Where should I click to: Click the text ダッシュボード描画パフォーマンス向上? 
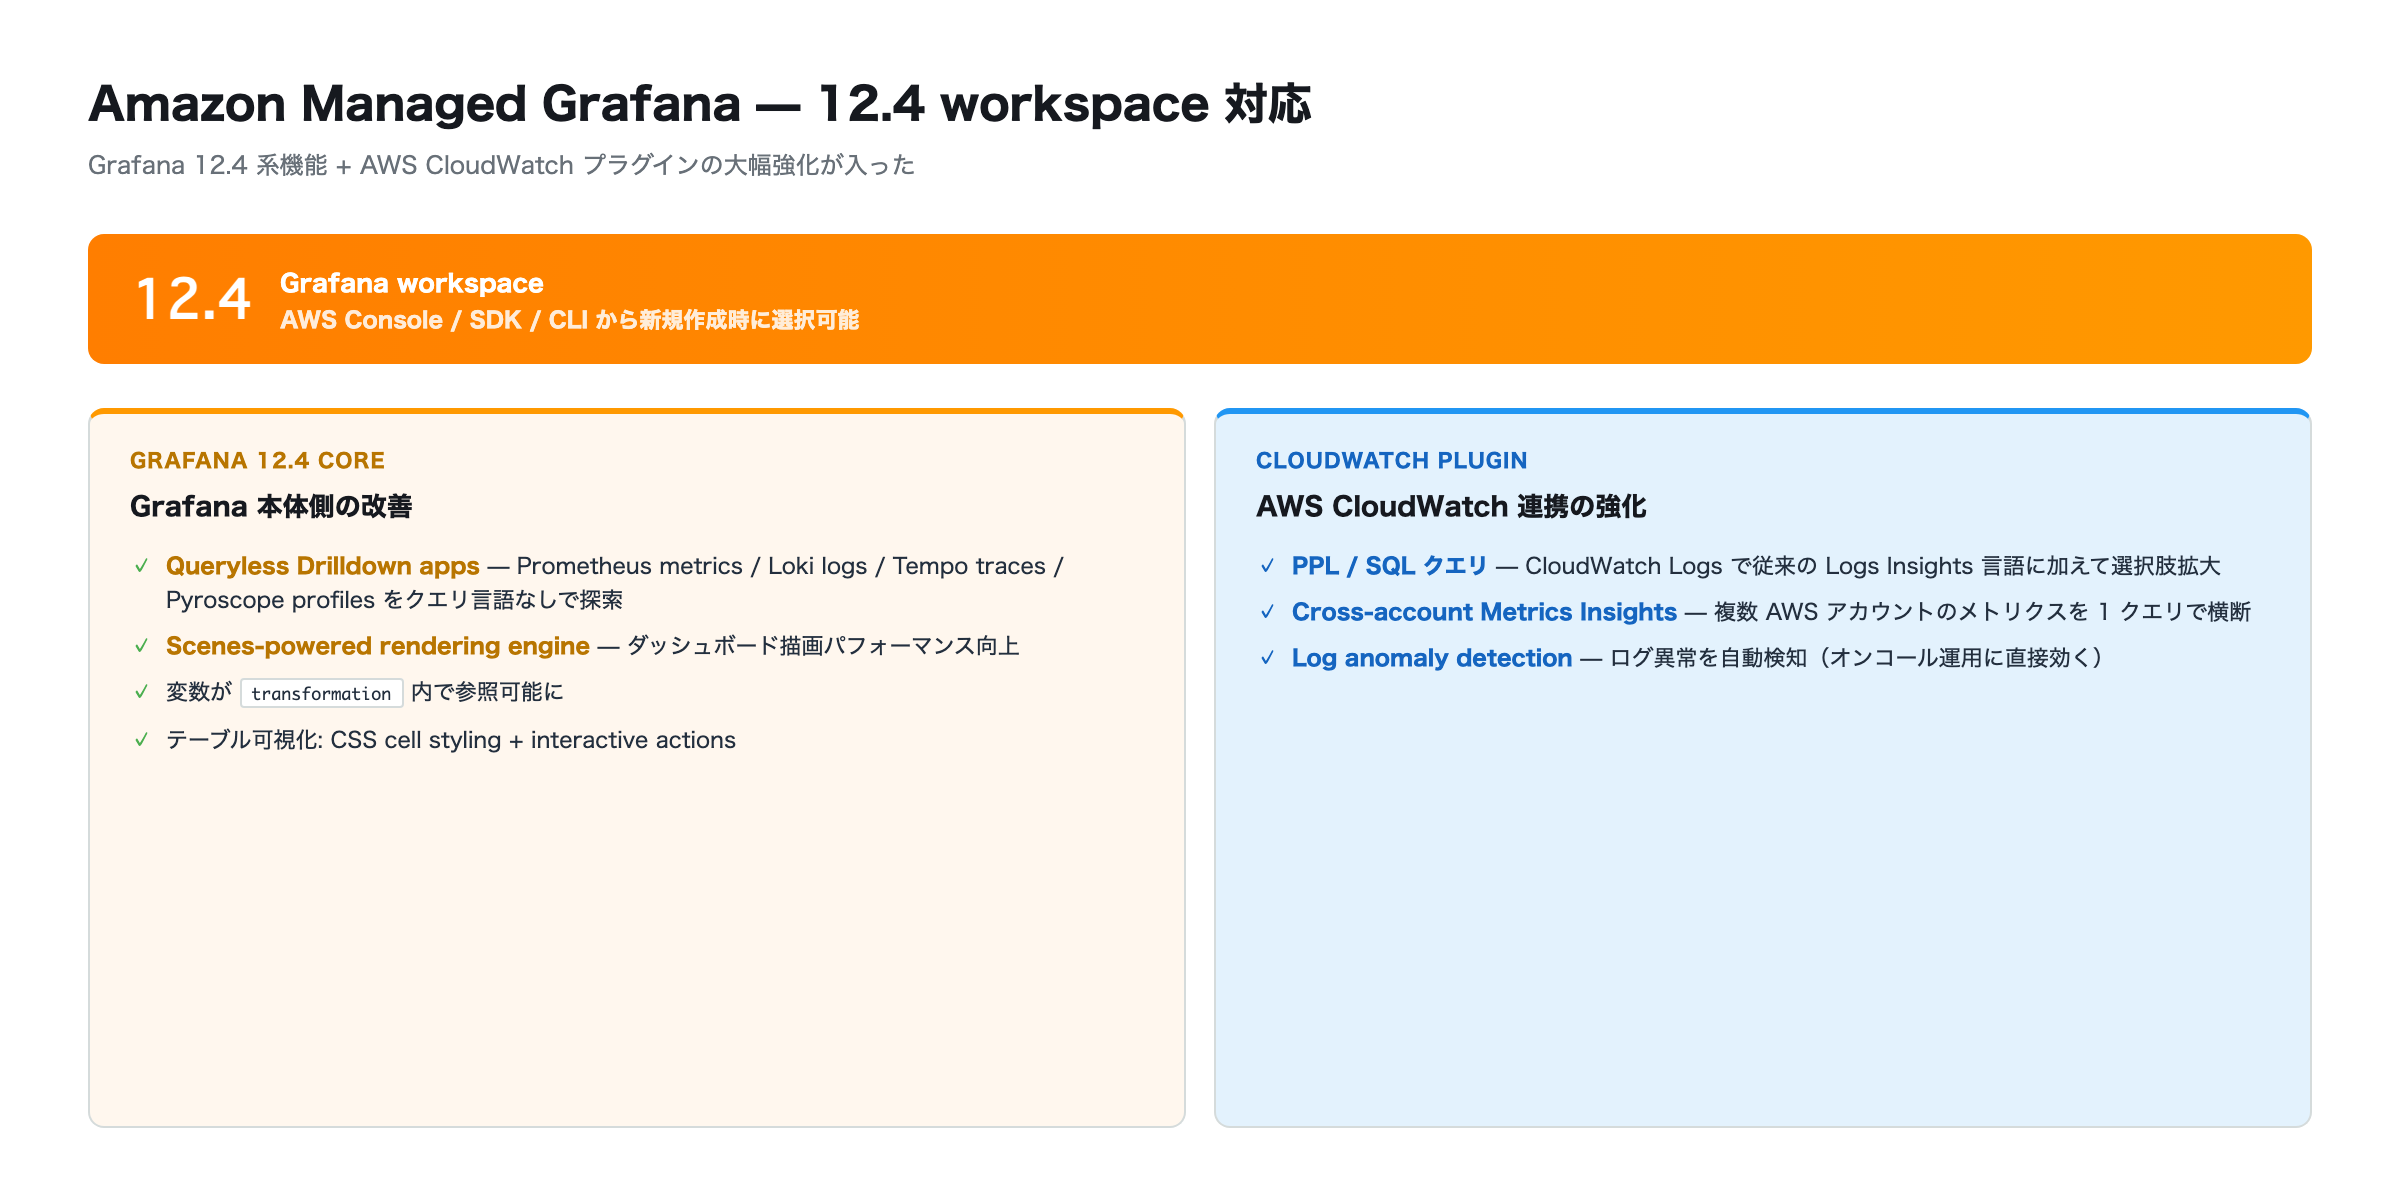click(823, 646)
